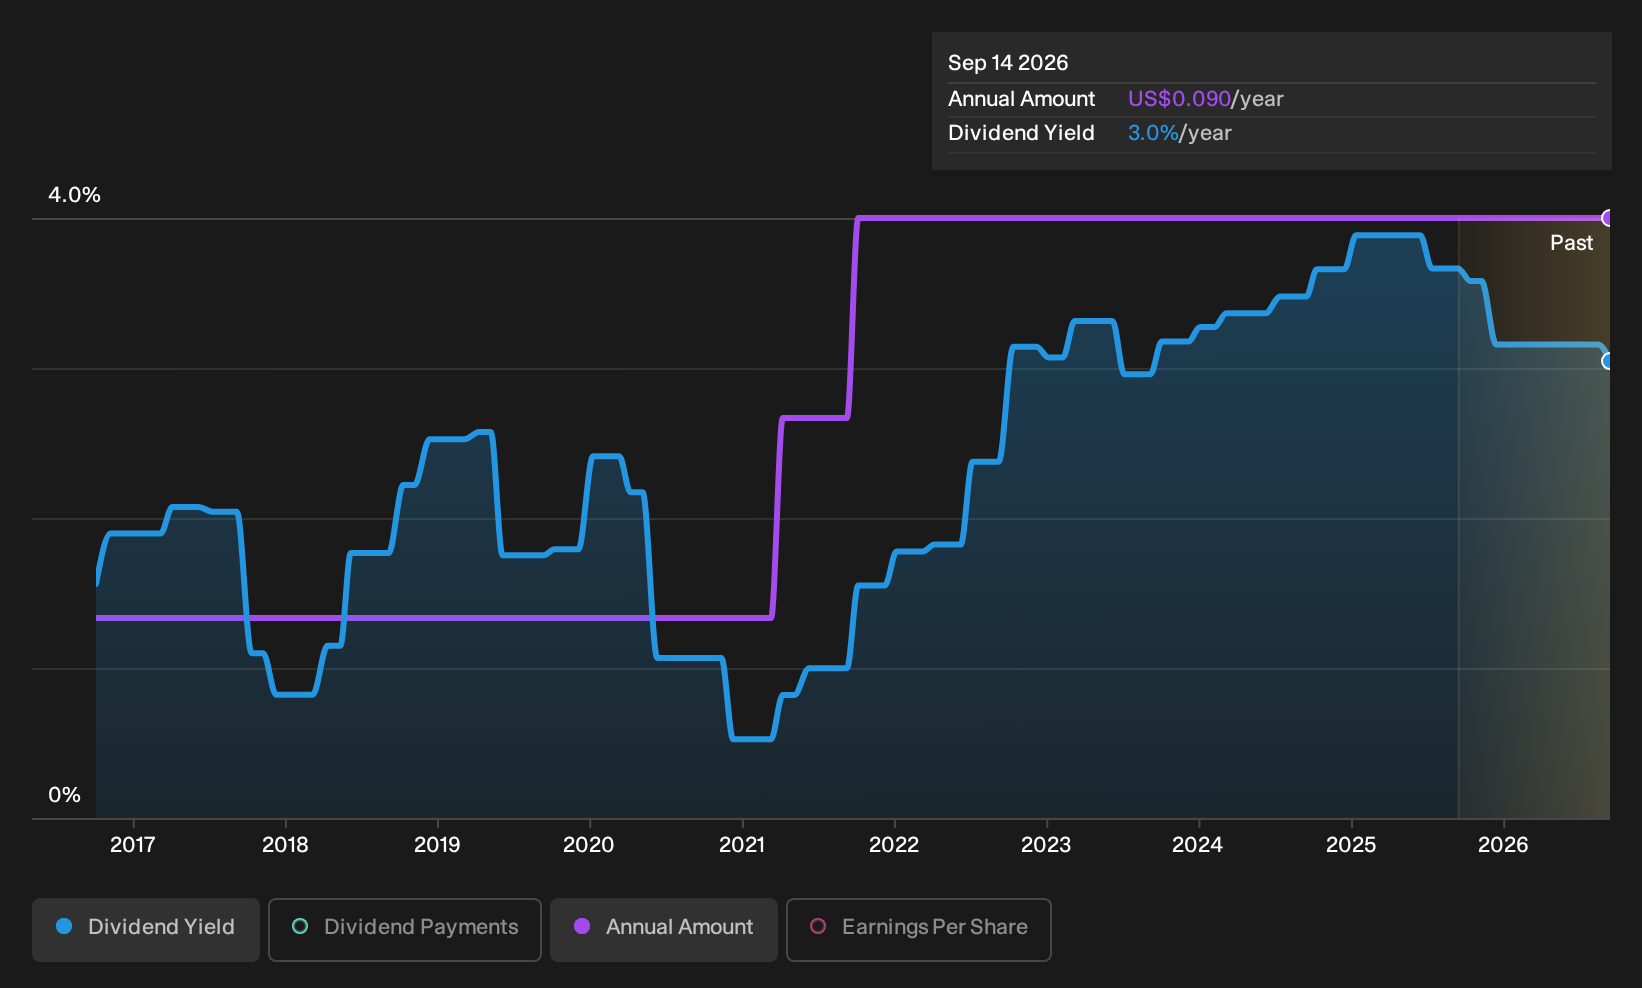Click the Annual Amount label in the tooltip
Image resolution: width=1642 pixels, height=988 pixels.
click(x=1022, y=99)
